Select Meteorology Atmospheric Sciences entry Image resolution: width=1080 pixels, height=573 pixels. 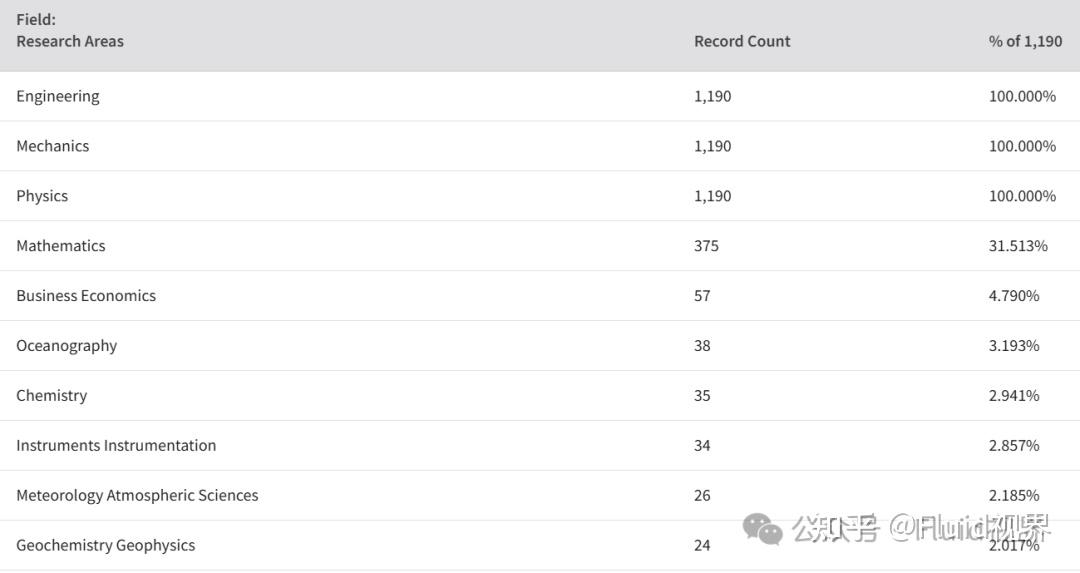137,496
